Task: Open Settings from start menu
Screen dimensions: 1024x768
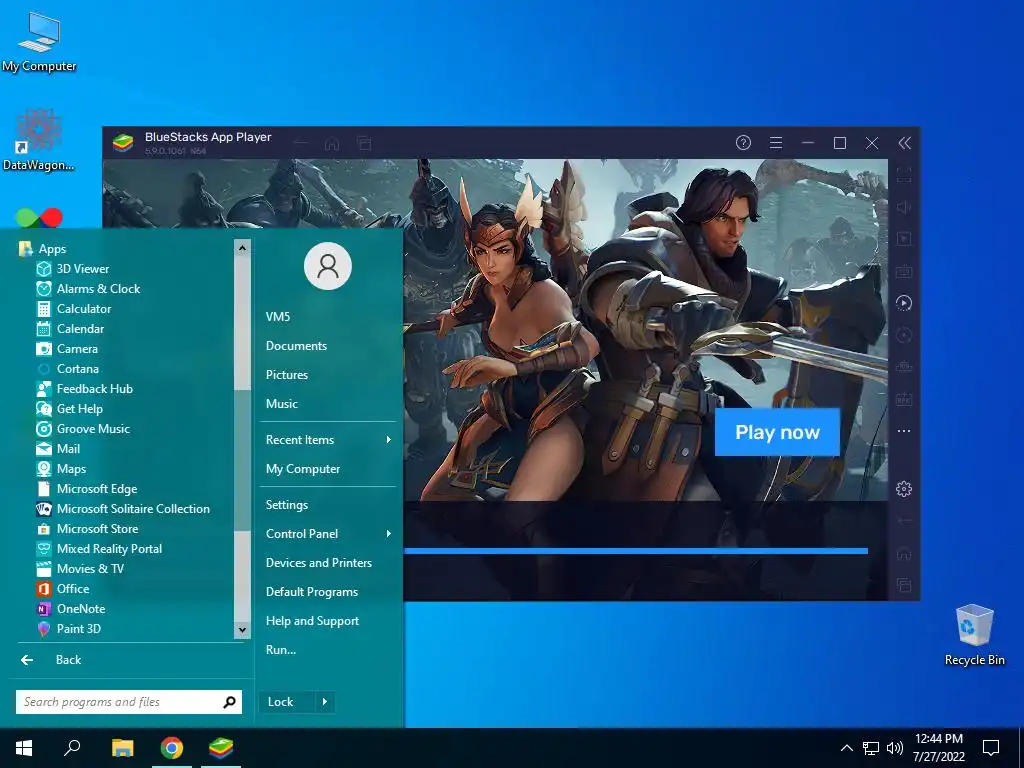Action: [287, 505]
